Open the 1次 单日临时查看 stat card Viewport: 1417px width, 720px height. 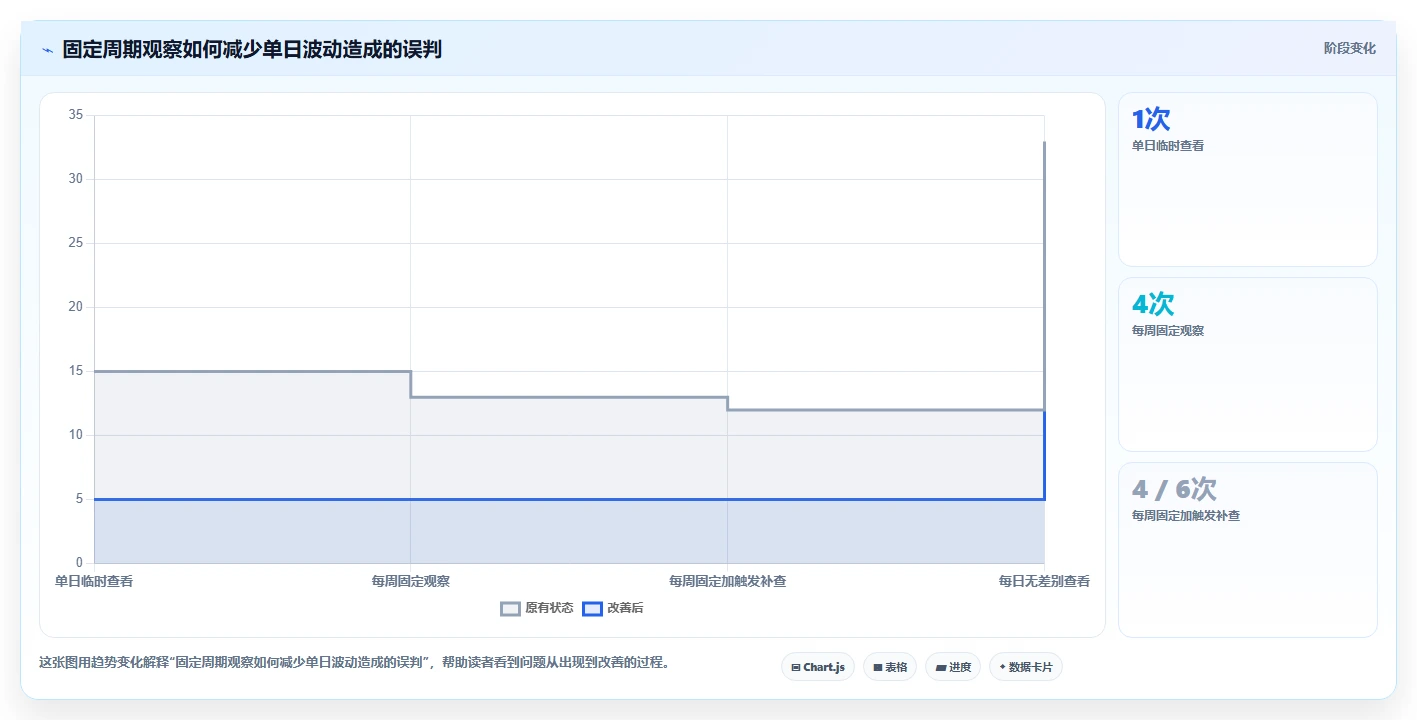[x=1248, y=180]
